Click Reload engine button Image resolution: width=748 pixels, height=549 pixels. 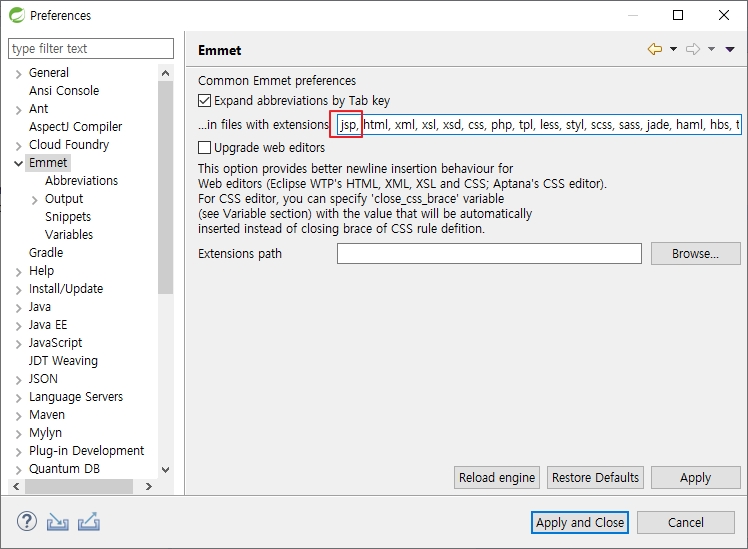[497, 477]
